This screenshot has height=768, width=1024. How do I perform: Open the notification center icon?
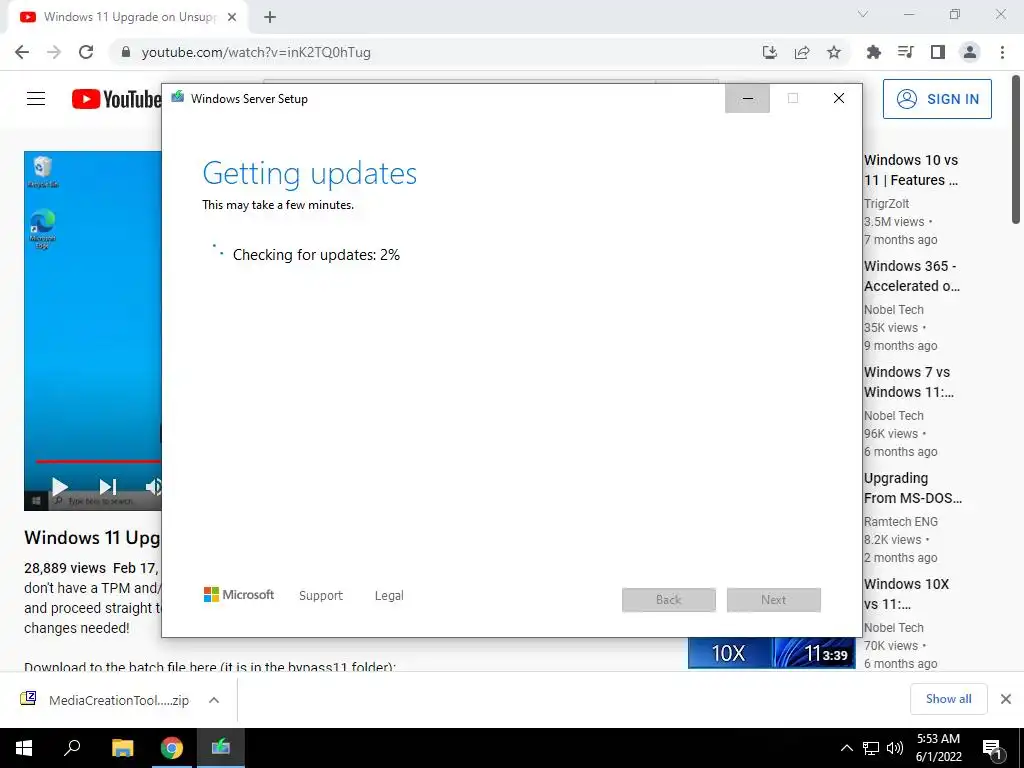point(992,749)
